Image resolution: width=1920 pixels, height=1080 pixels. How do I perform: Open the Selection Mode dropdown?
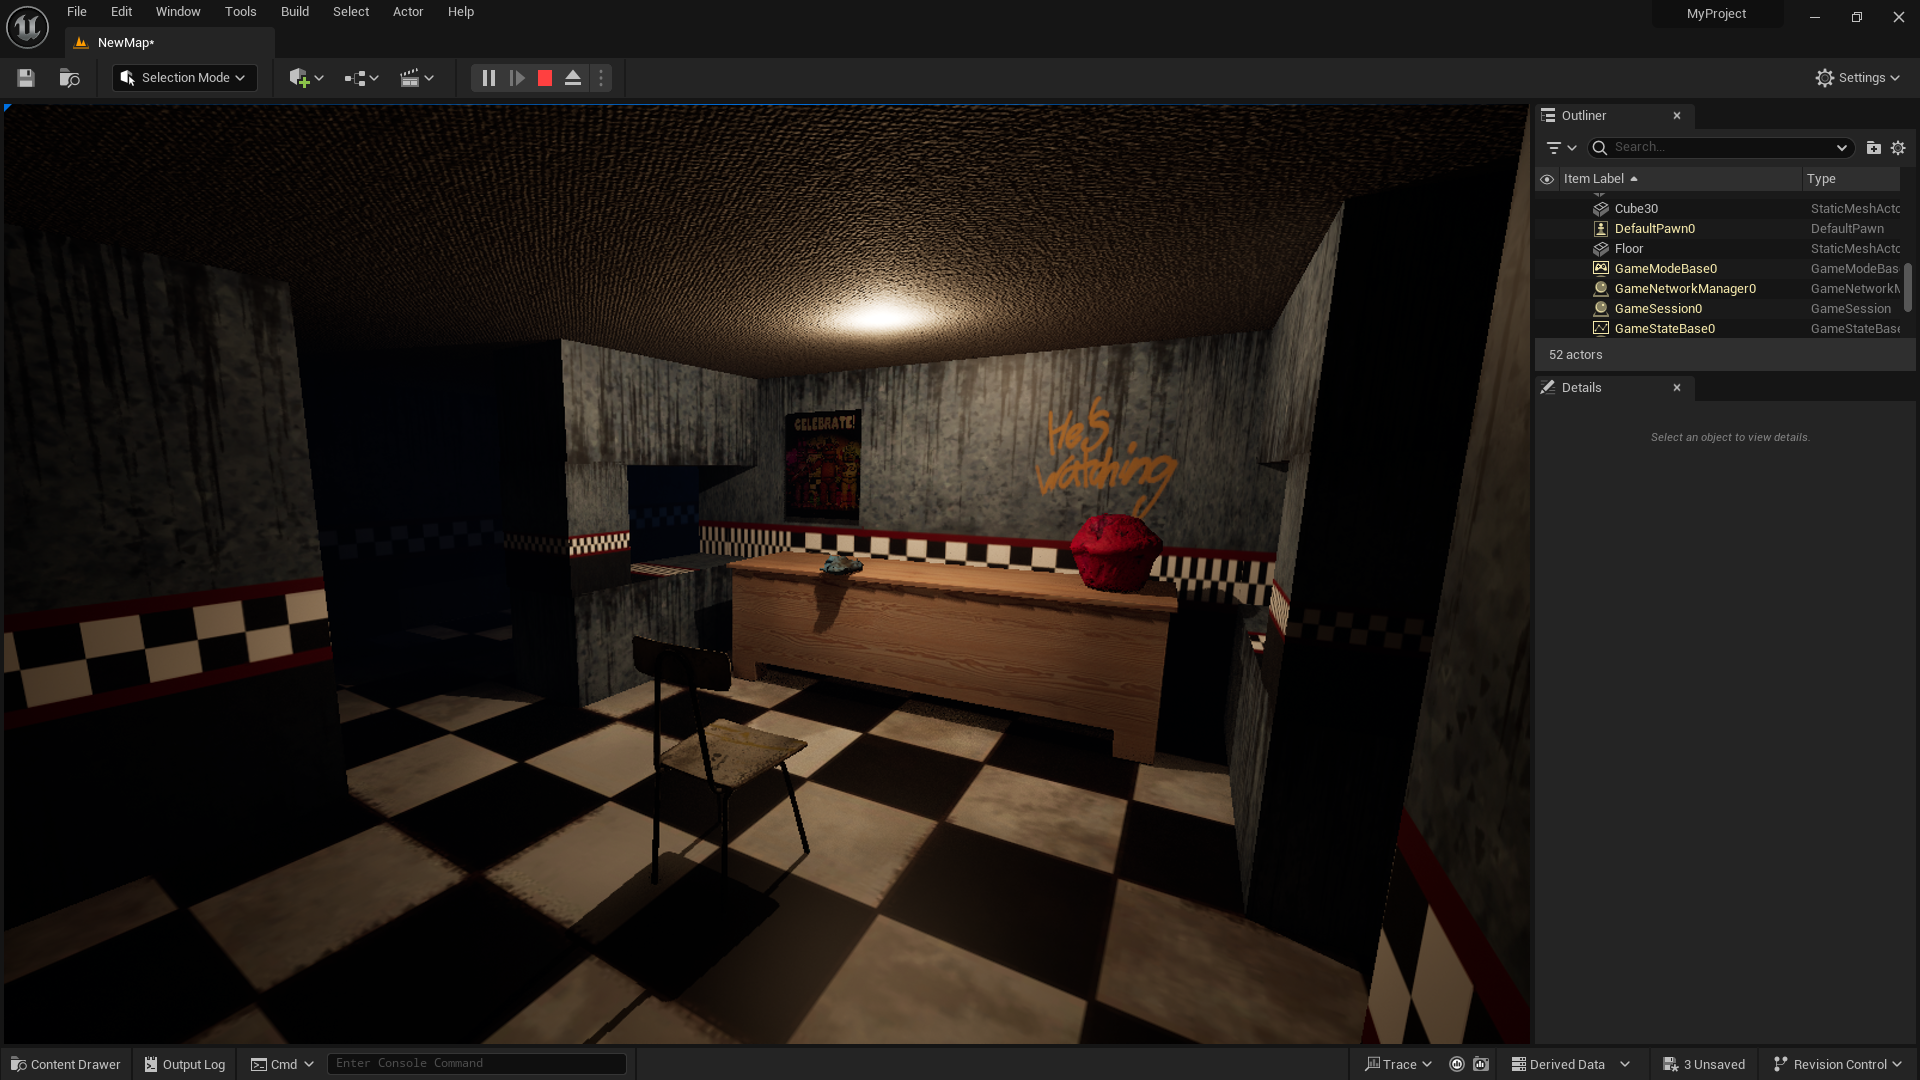click(x=184, y=78)
